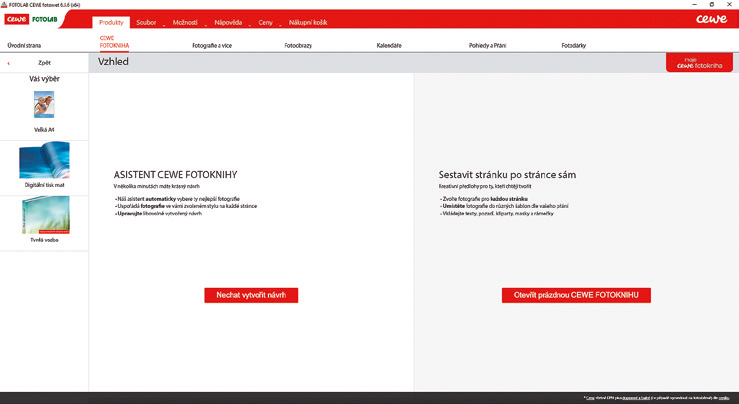The height and width of the screenshot is (404, 739).
Task: Click the moje CEWE fotokniha button
Action: pyautogui.click(x=699, y=63)
